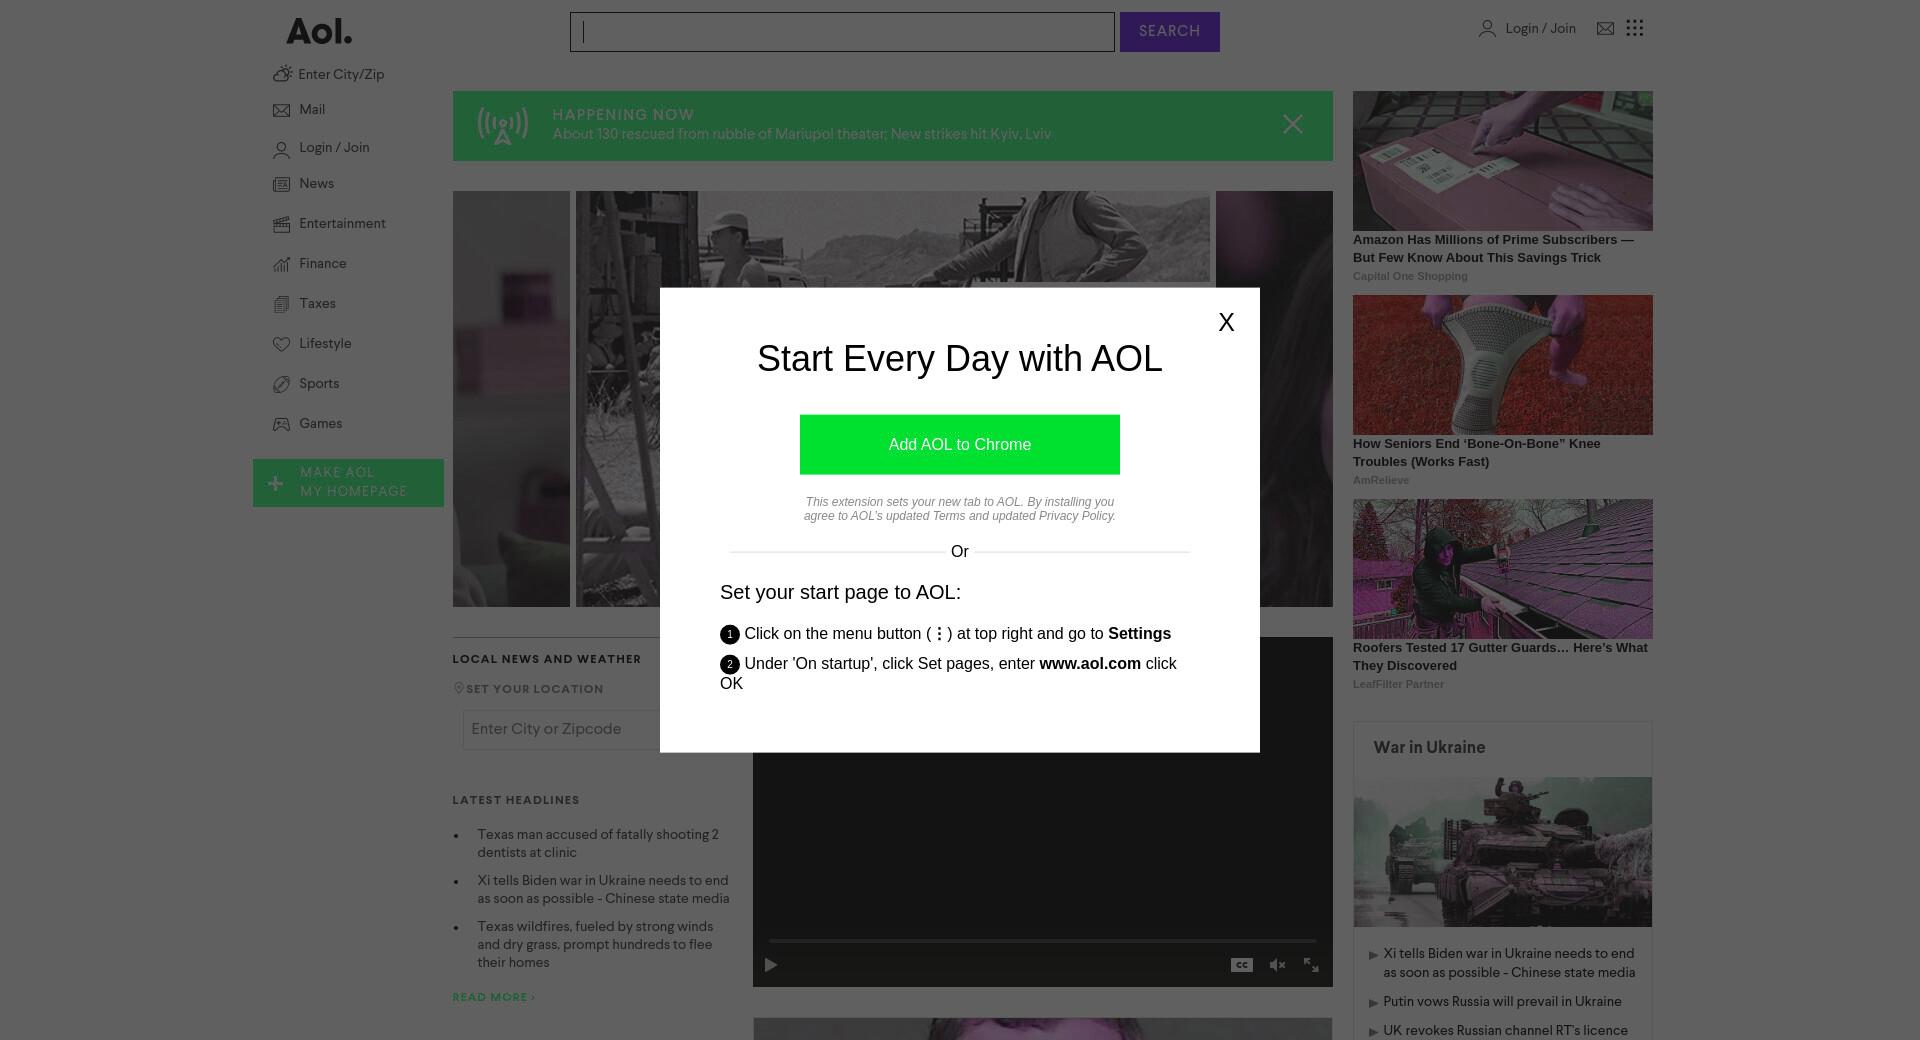Go to Entertainment in the sidebar
Screen dimensions: 1920x1040
point(342,224)
